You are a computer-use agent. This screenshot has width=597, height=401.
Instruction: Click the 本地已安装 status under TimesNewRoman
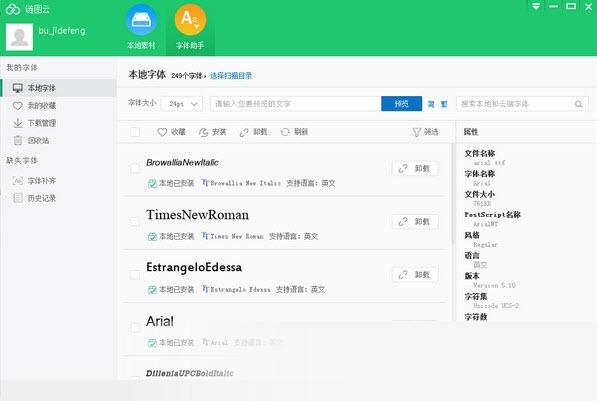click(171, 236)
